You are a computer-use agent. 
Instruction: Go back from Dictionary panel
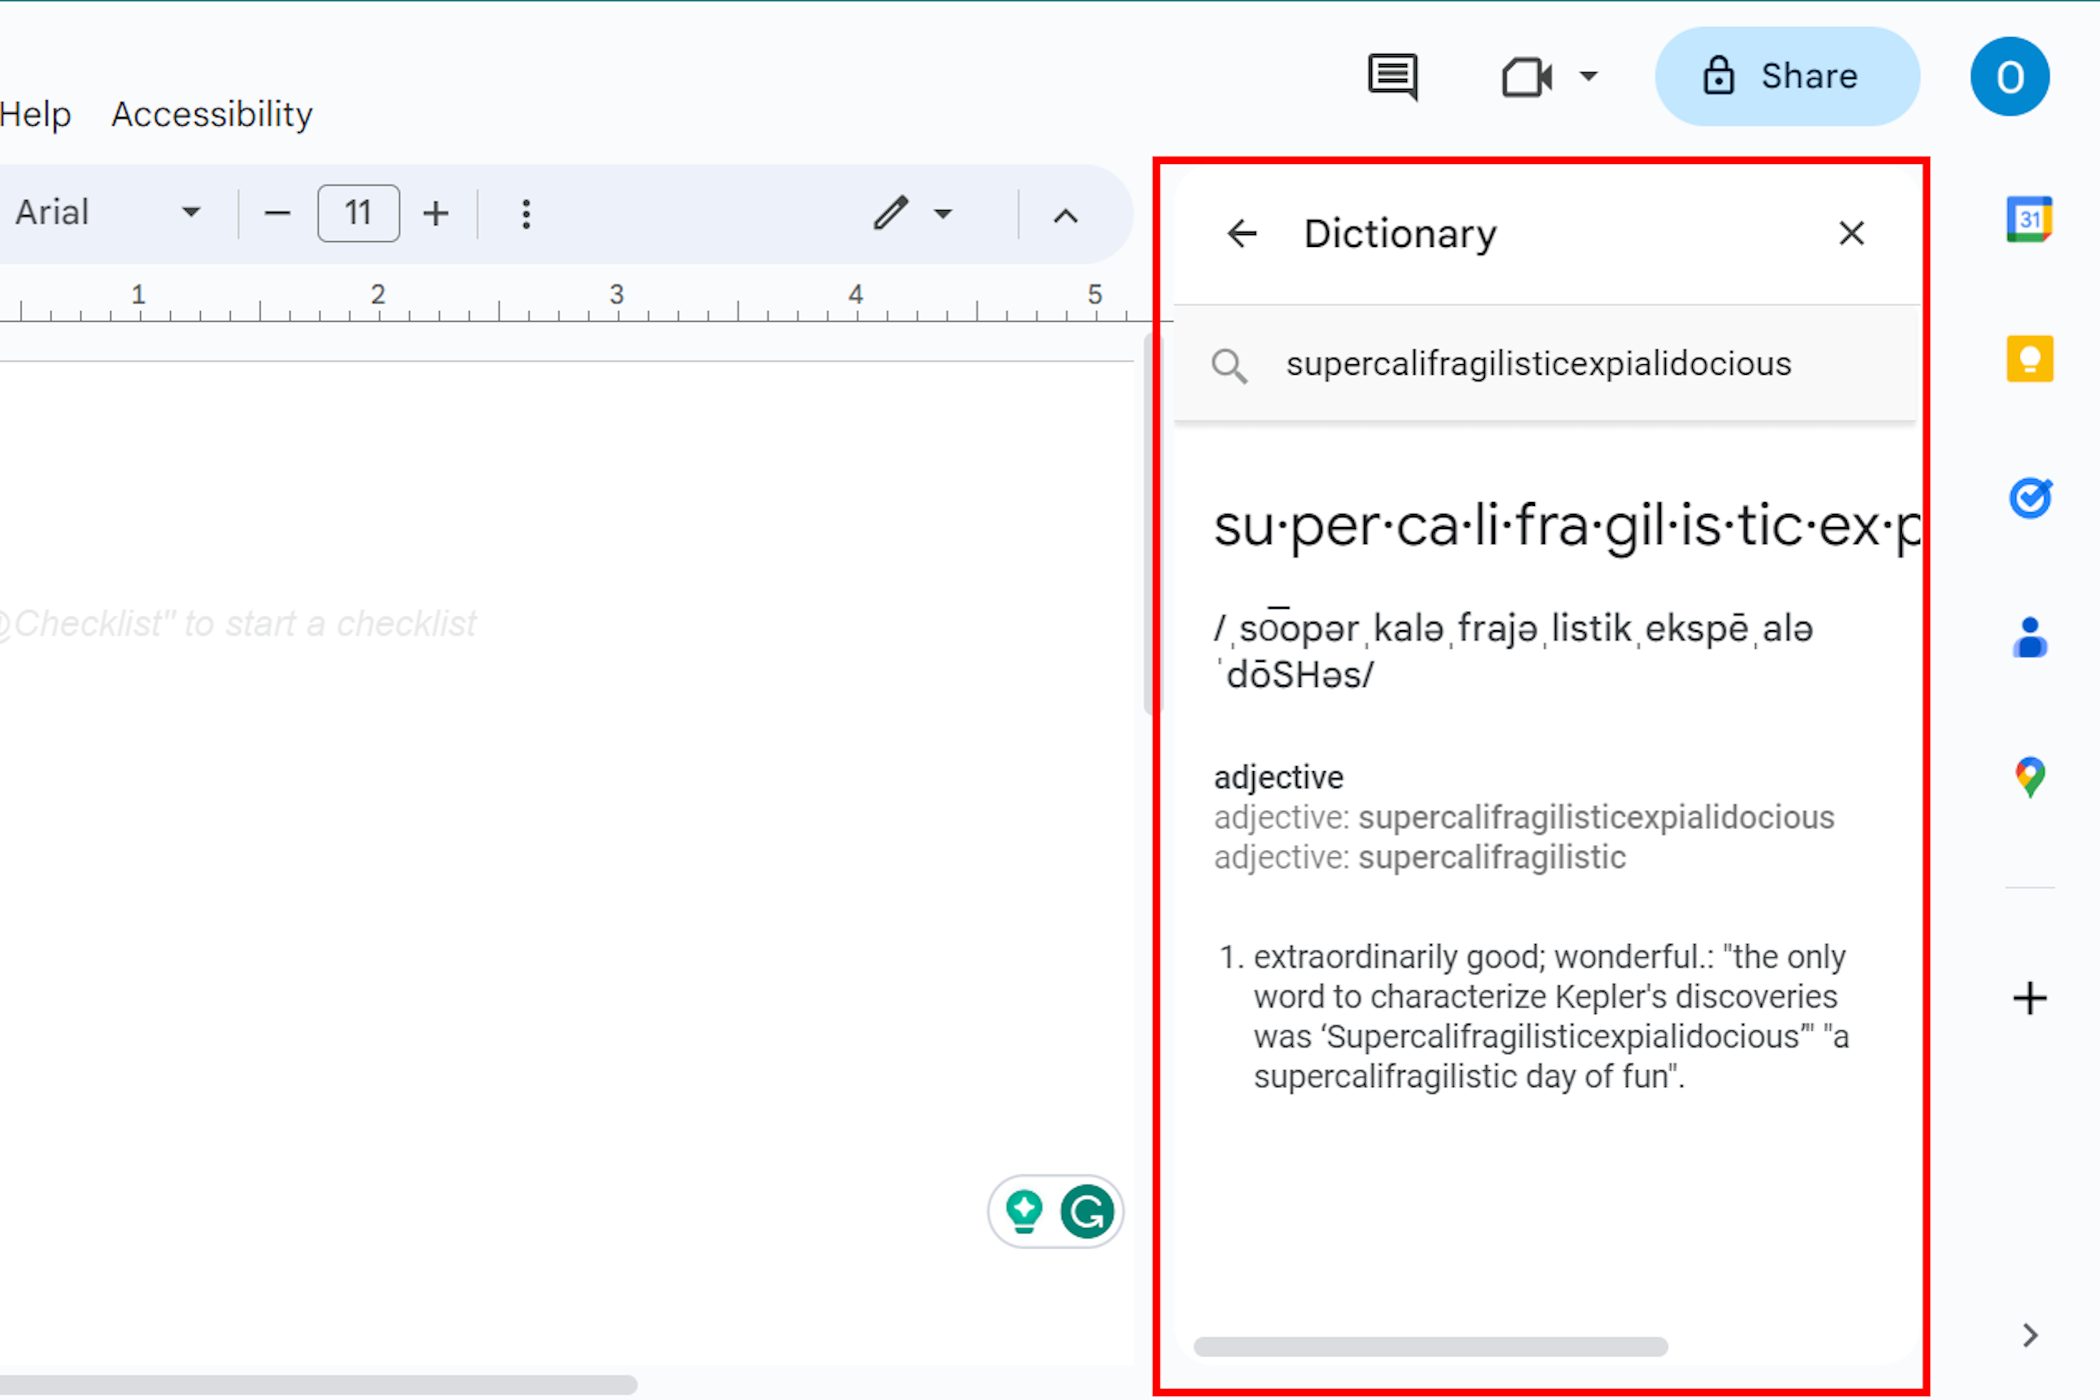click(1242, 234)
